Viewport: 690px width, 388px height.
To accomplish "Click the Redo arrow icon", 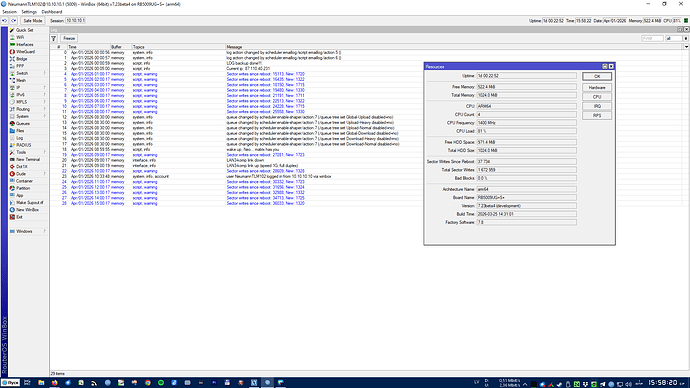I will (x=14, y=21).
